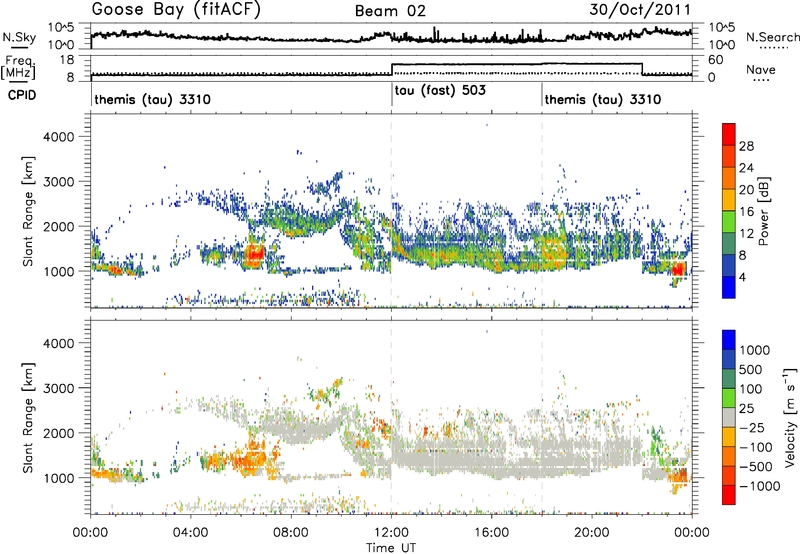
Task: Select the 'Time UT' axis title
Action: pos(391,548)
